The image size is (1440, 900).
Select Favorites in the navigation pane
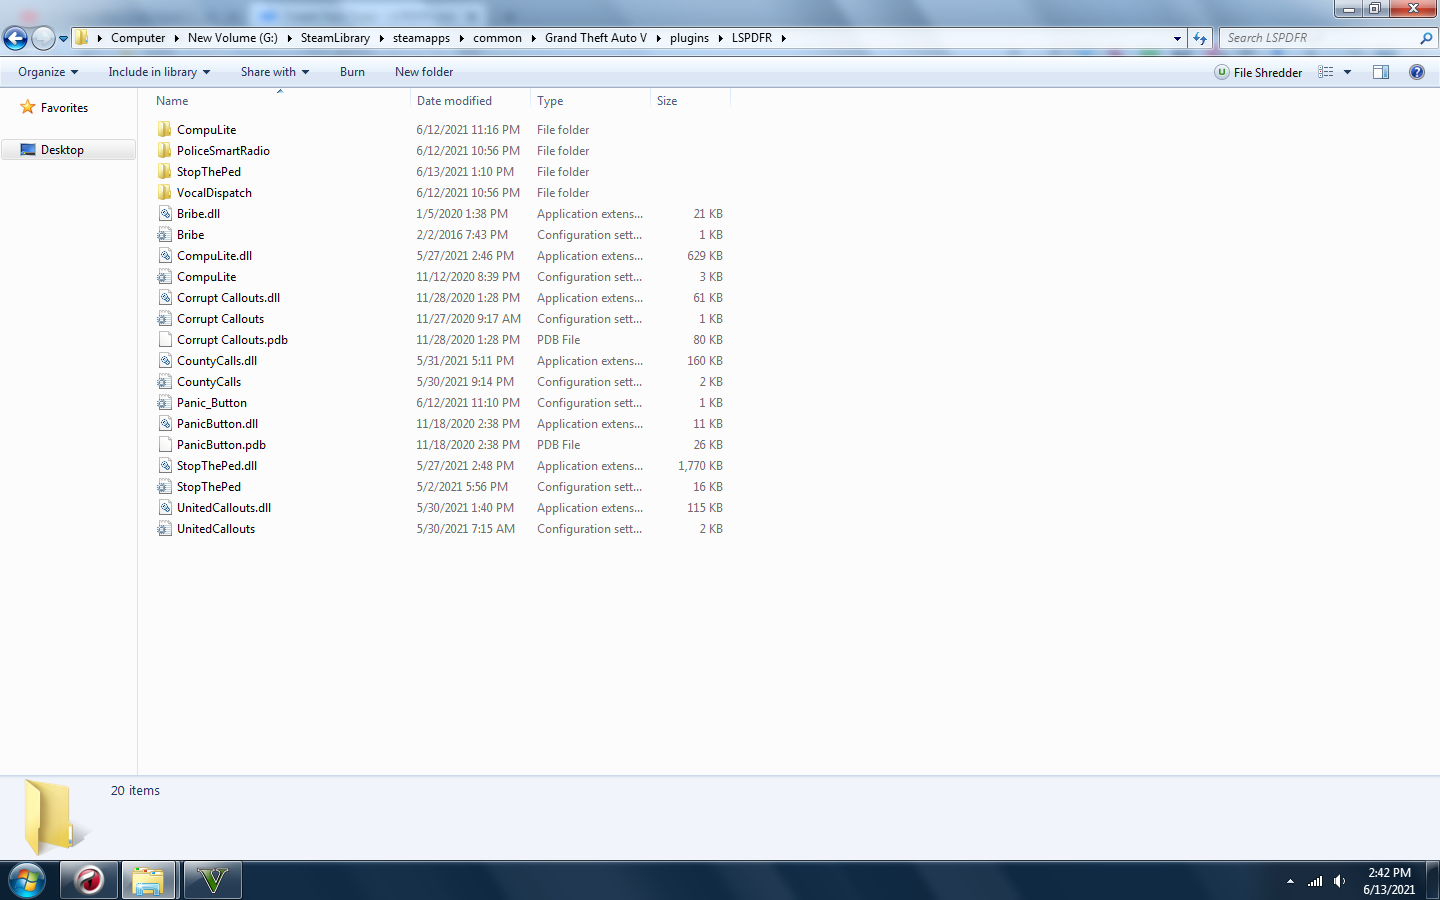[65, 108]
